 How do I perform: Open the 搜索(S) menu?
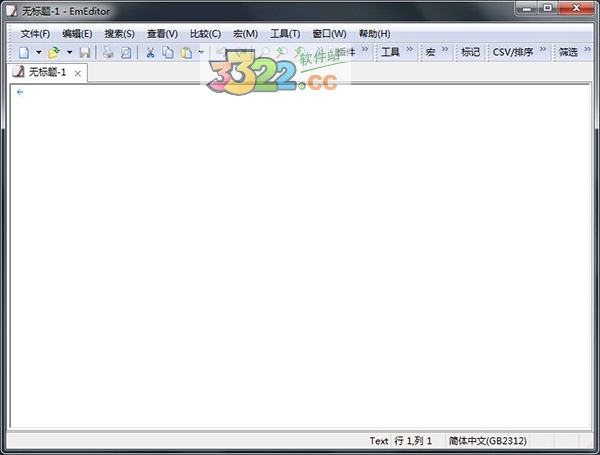119,34
